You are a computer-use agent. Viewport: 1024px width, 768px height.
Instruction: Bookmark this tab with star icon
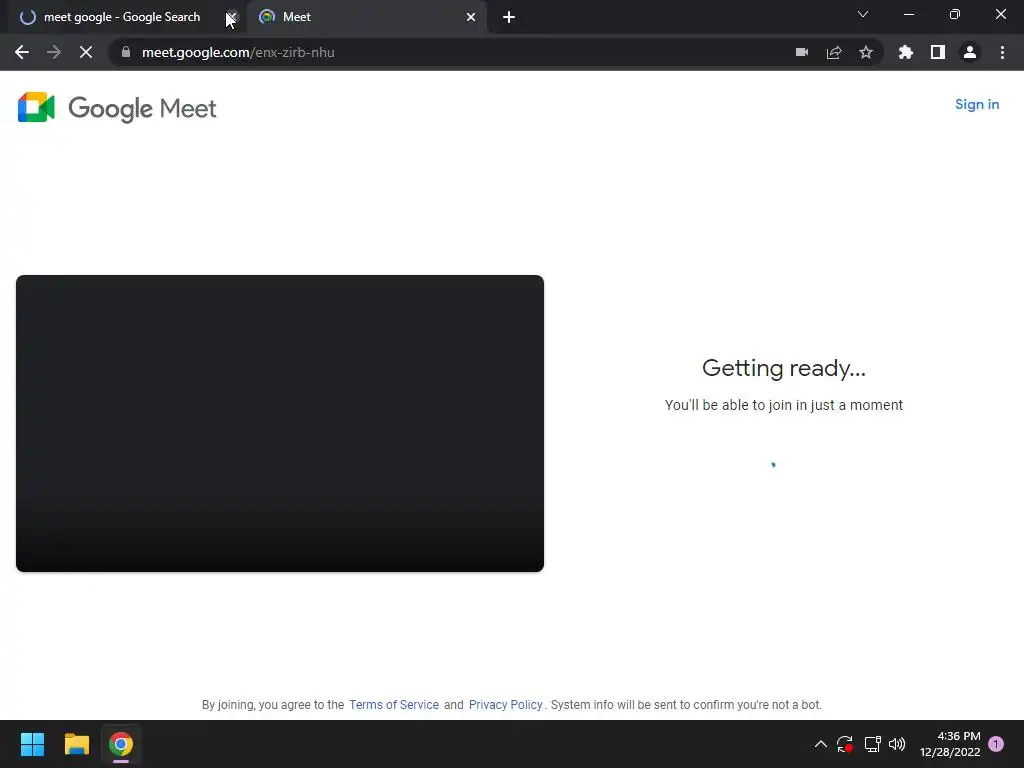866,52
